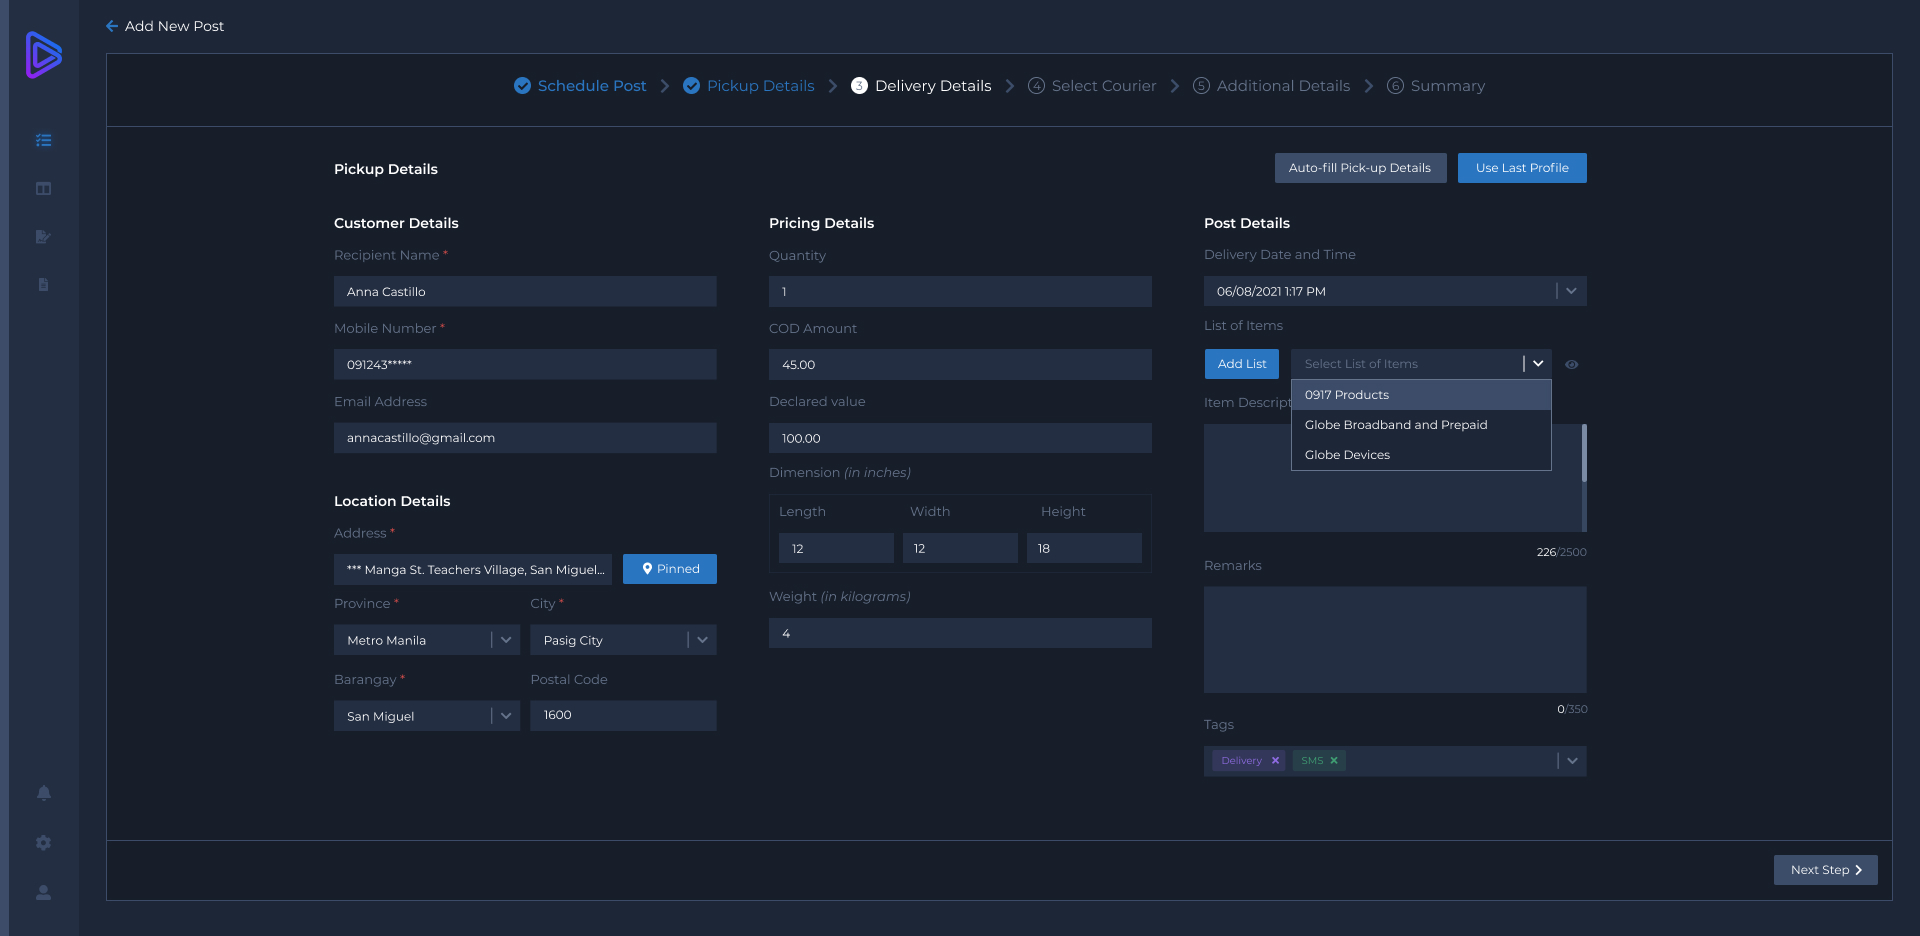Remove the Delivery tag
The width and height of the screenshot is (1920, 936).
coord(1275,761)
